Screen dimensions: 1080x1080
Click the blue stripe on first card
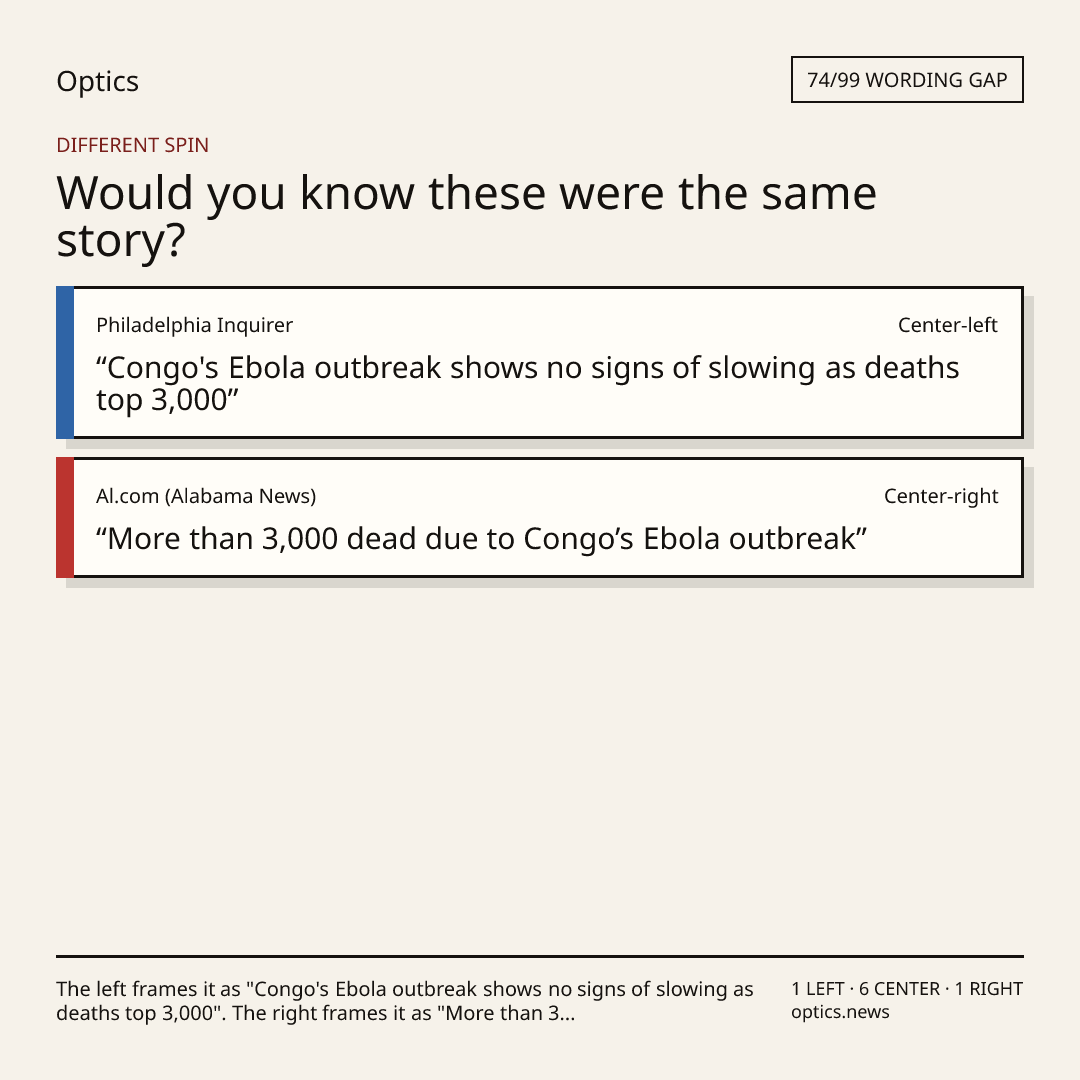(65, 362)
